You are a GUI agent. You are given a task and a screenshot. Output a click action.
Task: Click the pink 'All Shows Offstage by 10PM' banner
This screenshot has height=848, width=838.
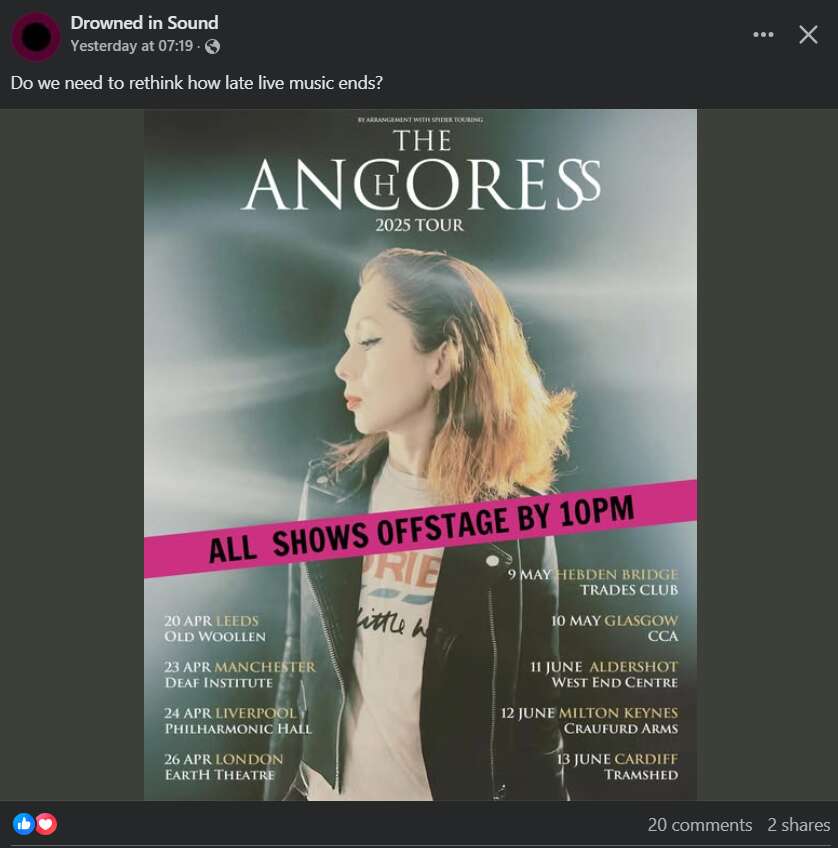420,528
